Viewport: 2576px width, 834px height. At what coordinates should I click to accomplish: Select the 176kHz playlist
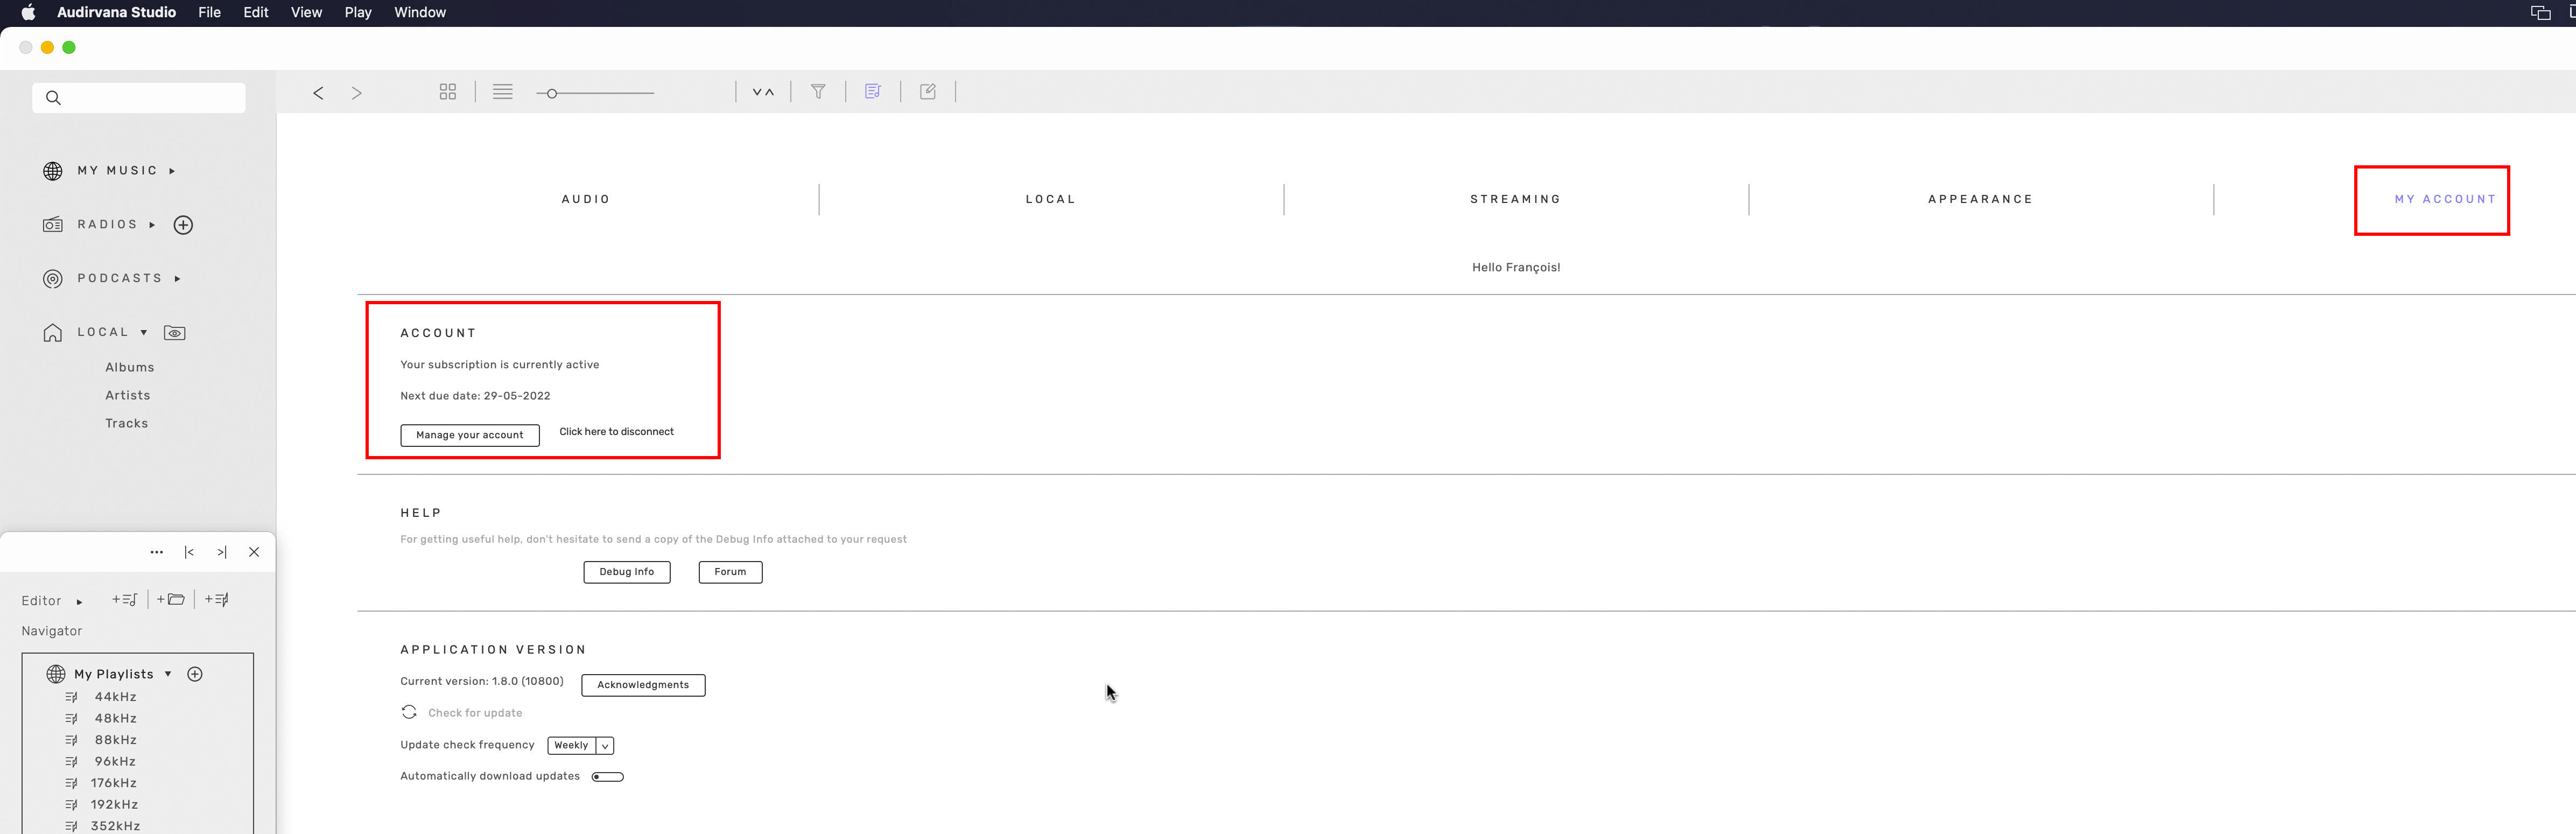pyautogui.click(x=114, y=783)
